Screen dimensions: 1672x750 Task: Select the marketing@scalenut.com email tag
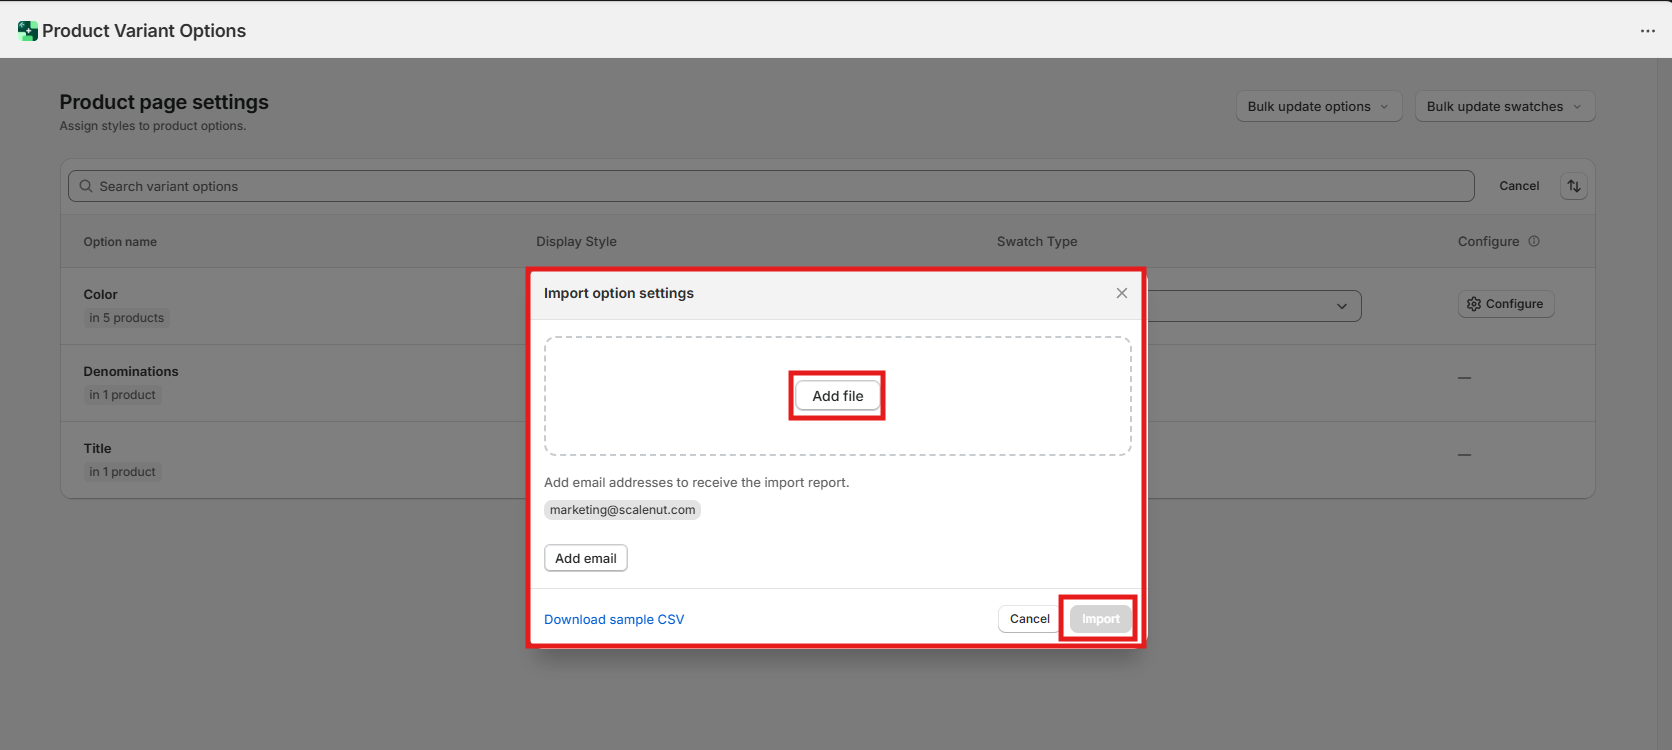click(x=622, y=510)
